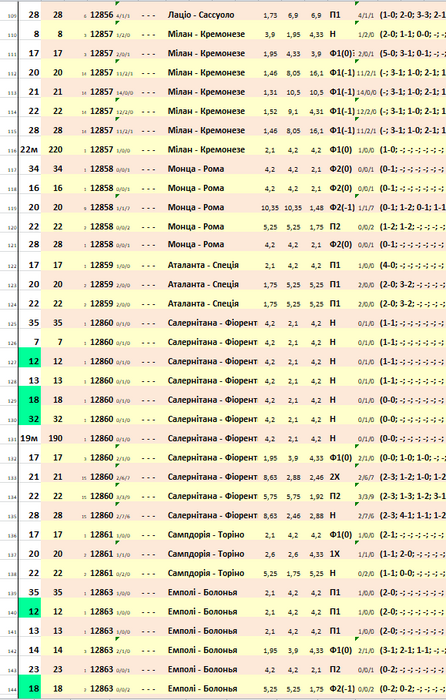Click row header 122
The image size is (446, 700).
tap(12, 267)
